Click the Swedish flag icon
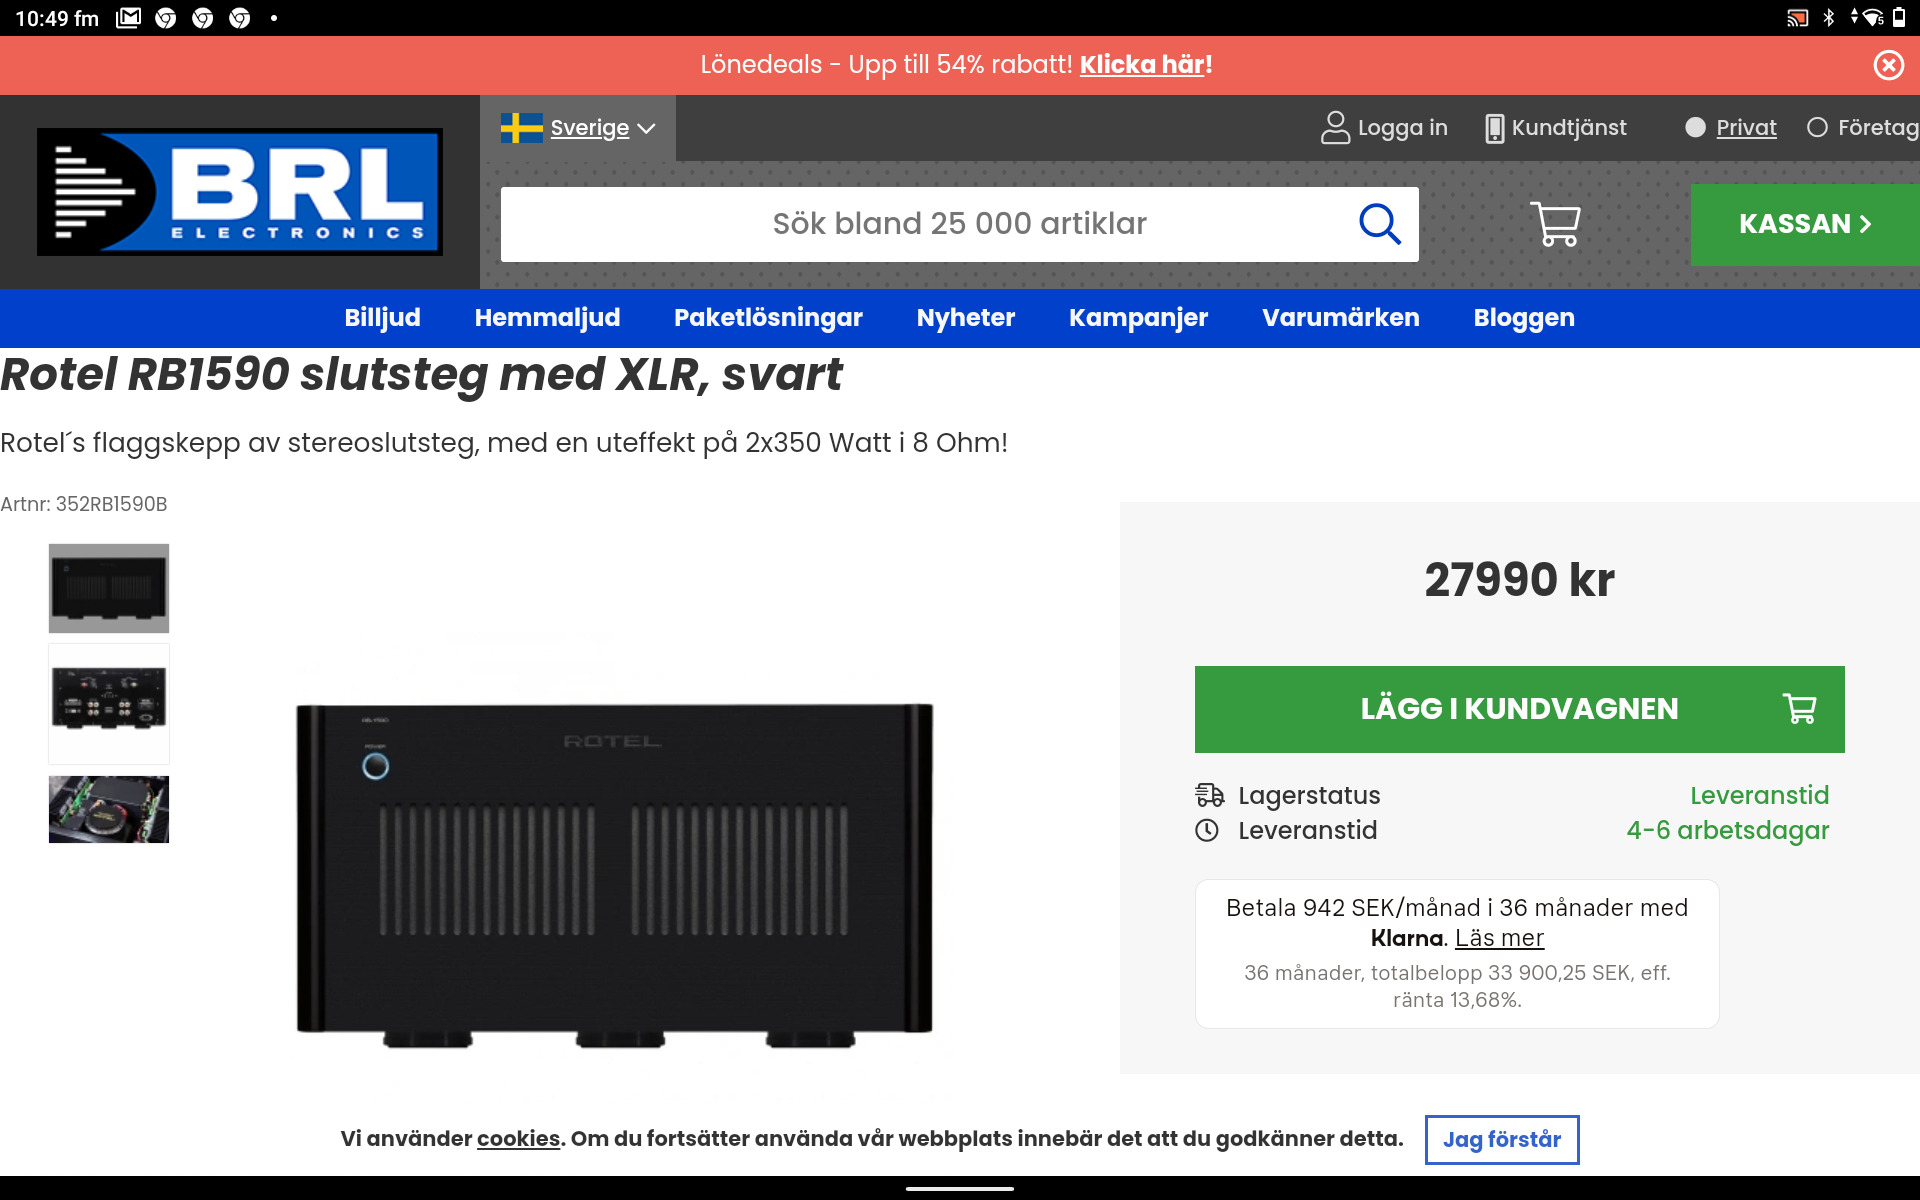The height and width of the screenshot is (1200, 1920). pyautogui.click(x=521, y=128)
